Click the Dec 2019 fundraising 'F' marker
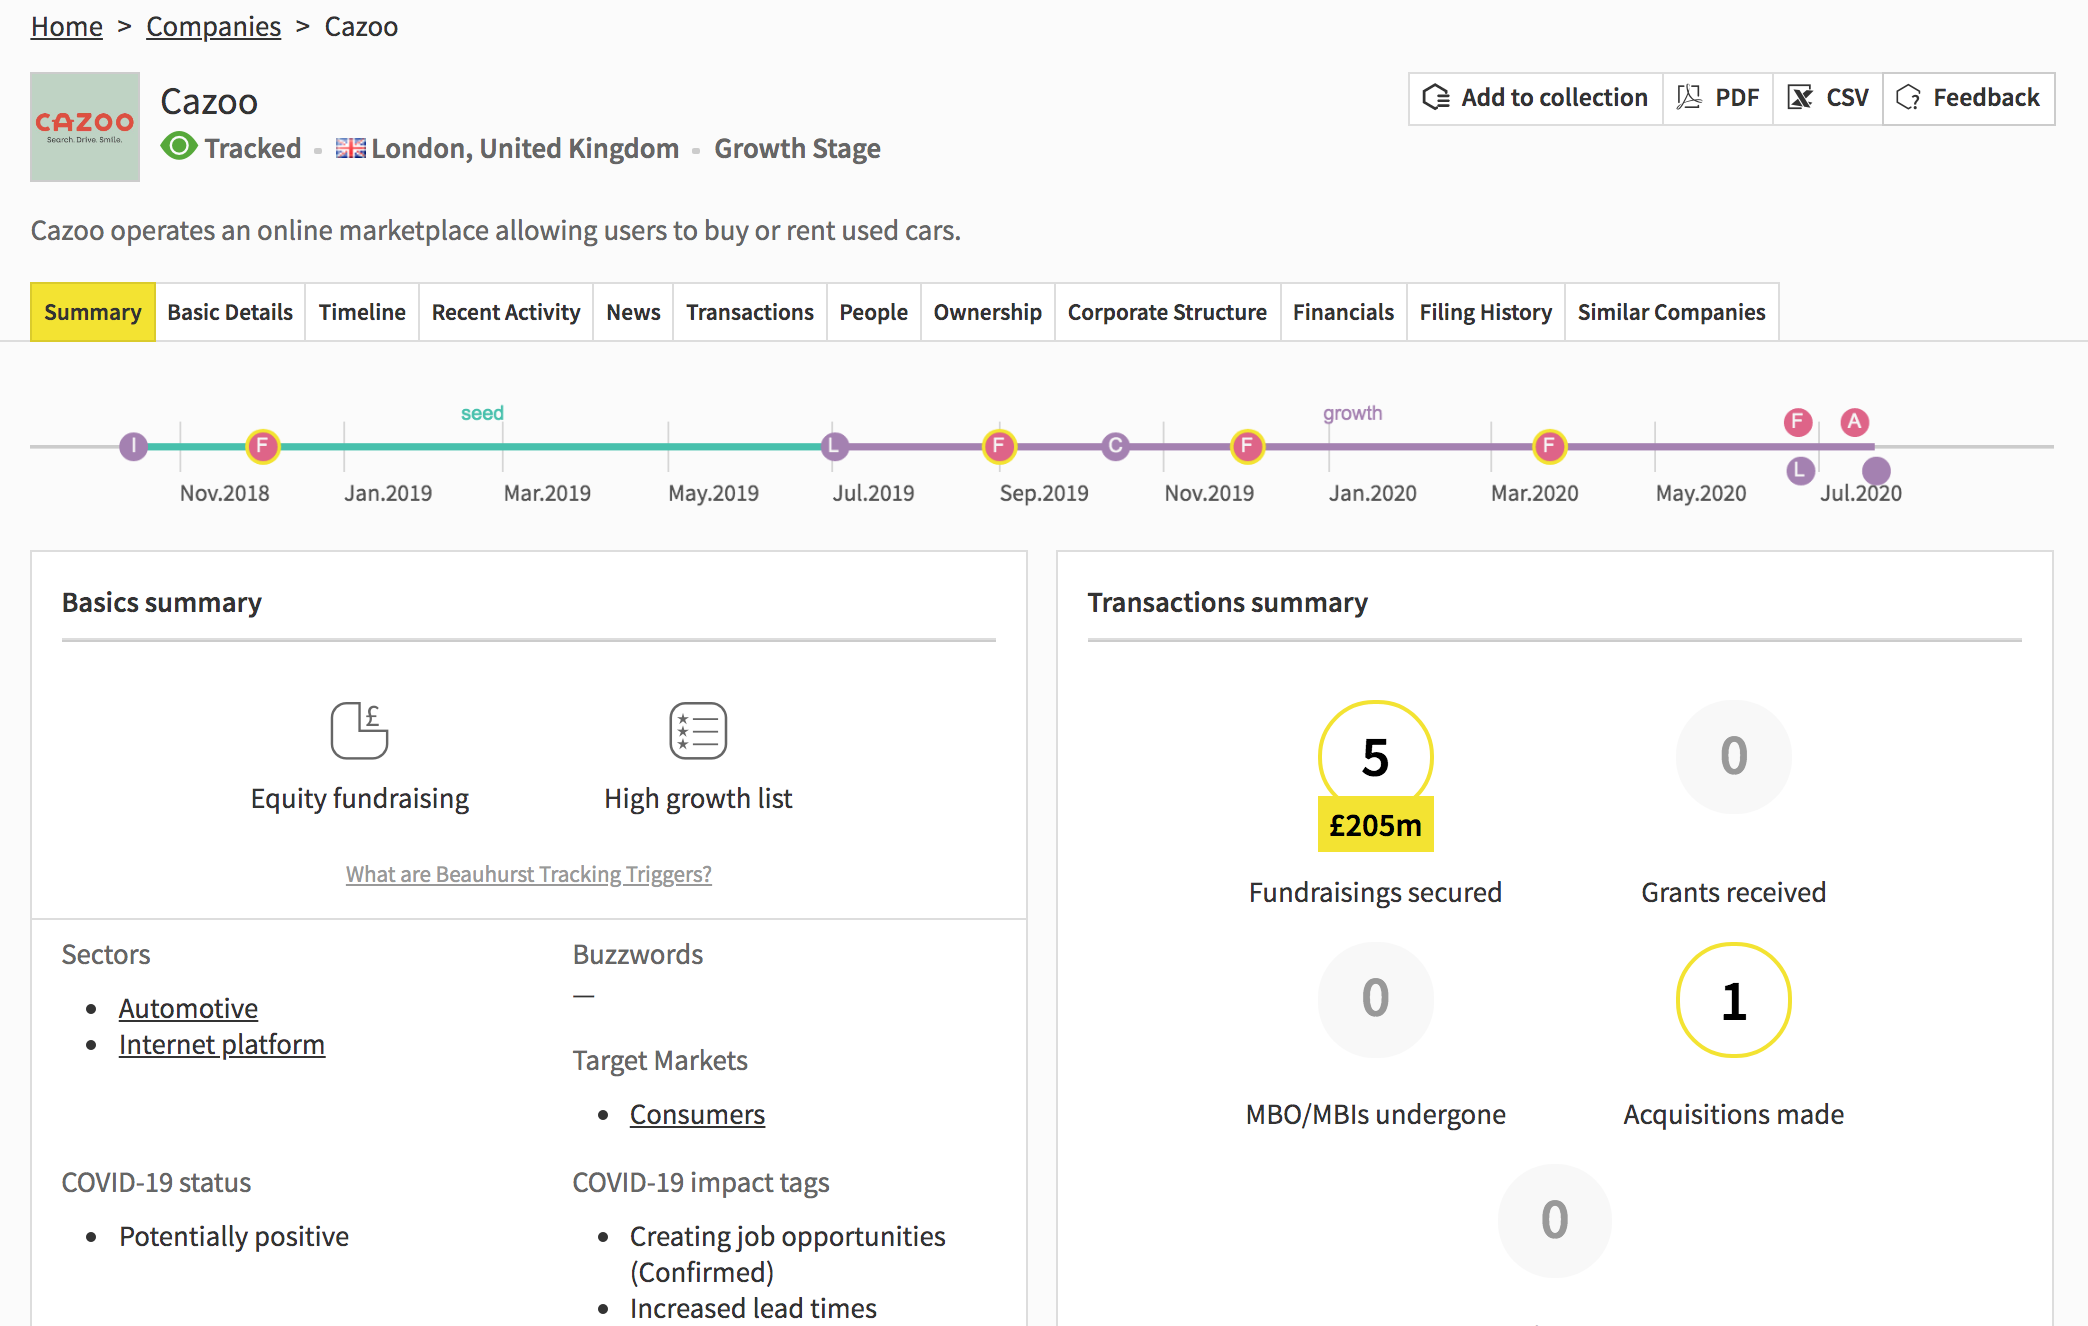The height and width of the screenshot is (1326, 2088). [1247, 446]
